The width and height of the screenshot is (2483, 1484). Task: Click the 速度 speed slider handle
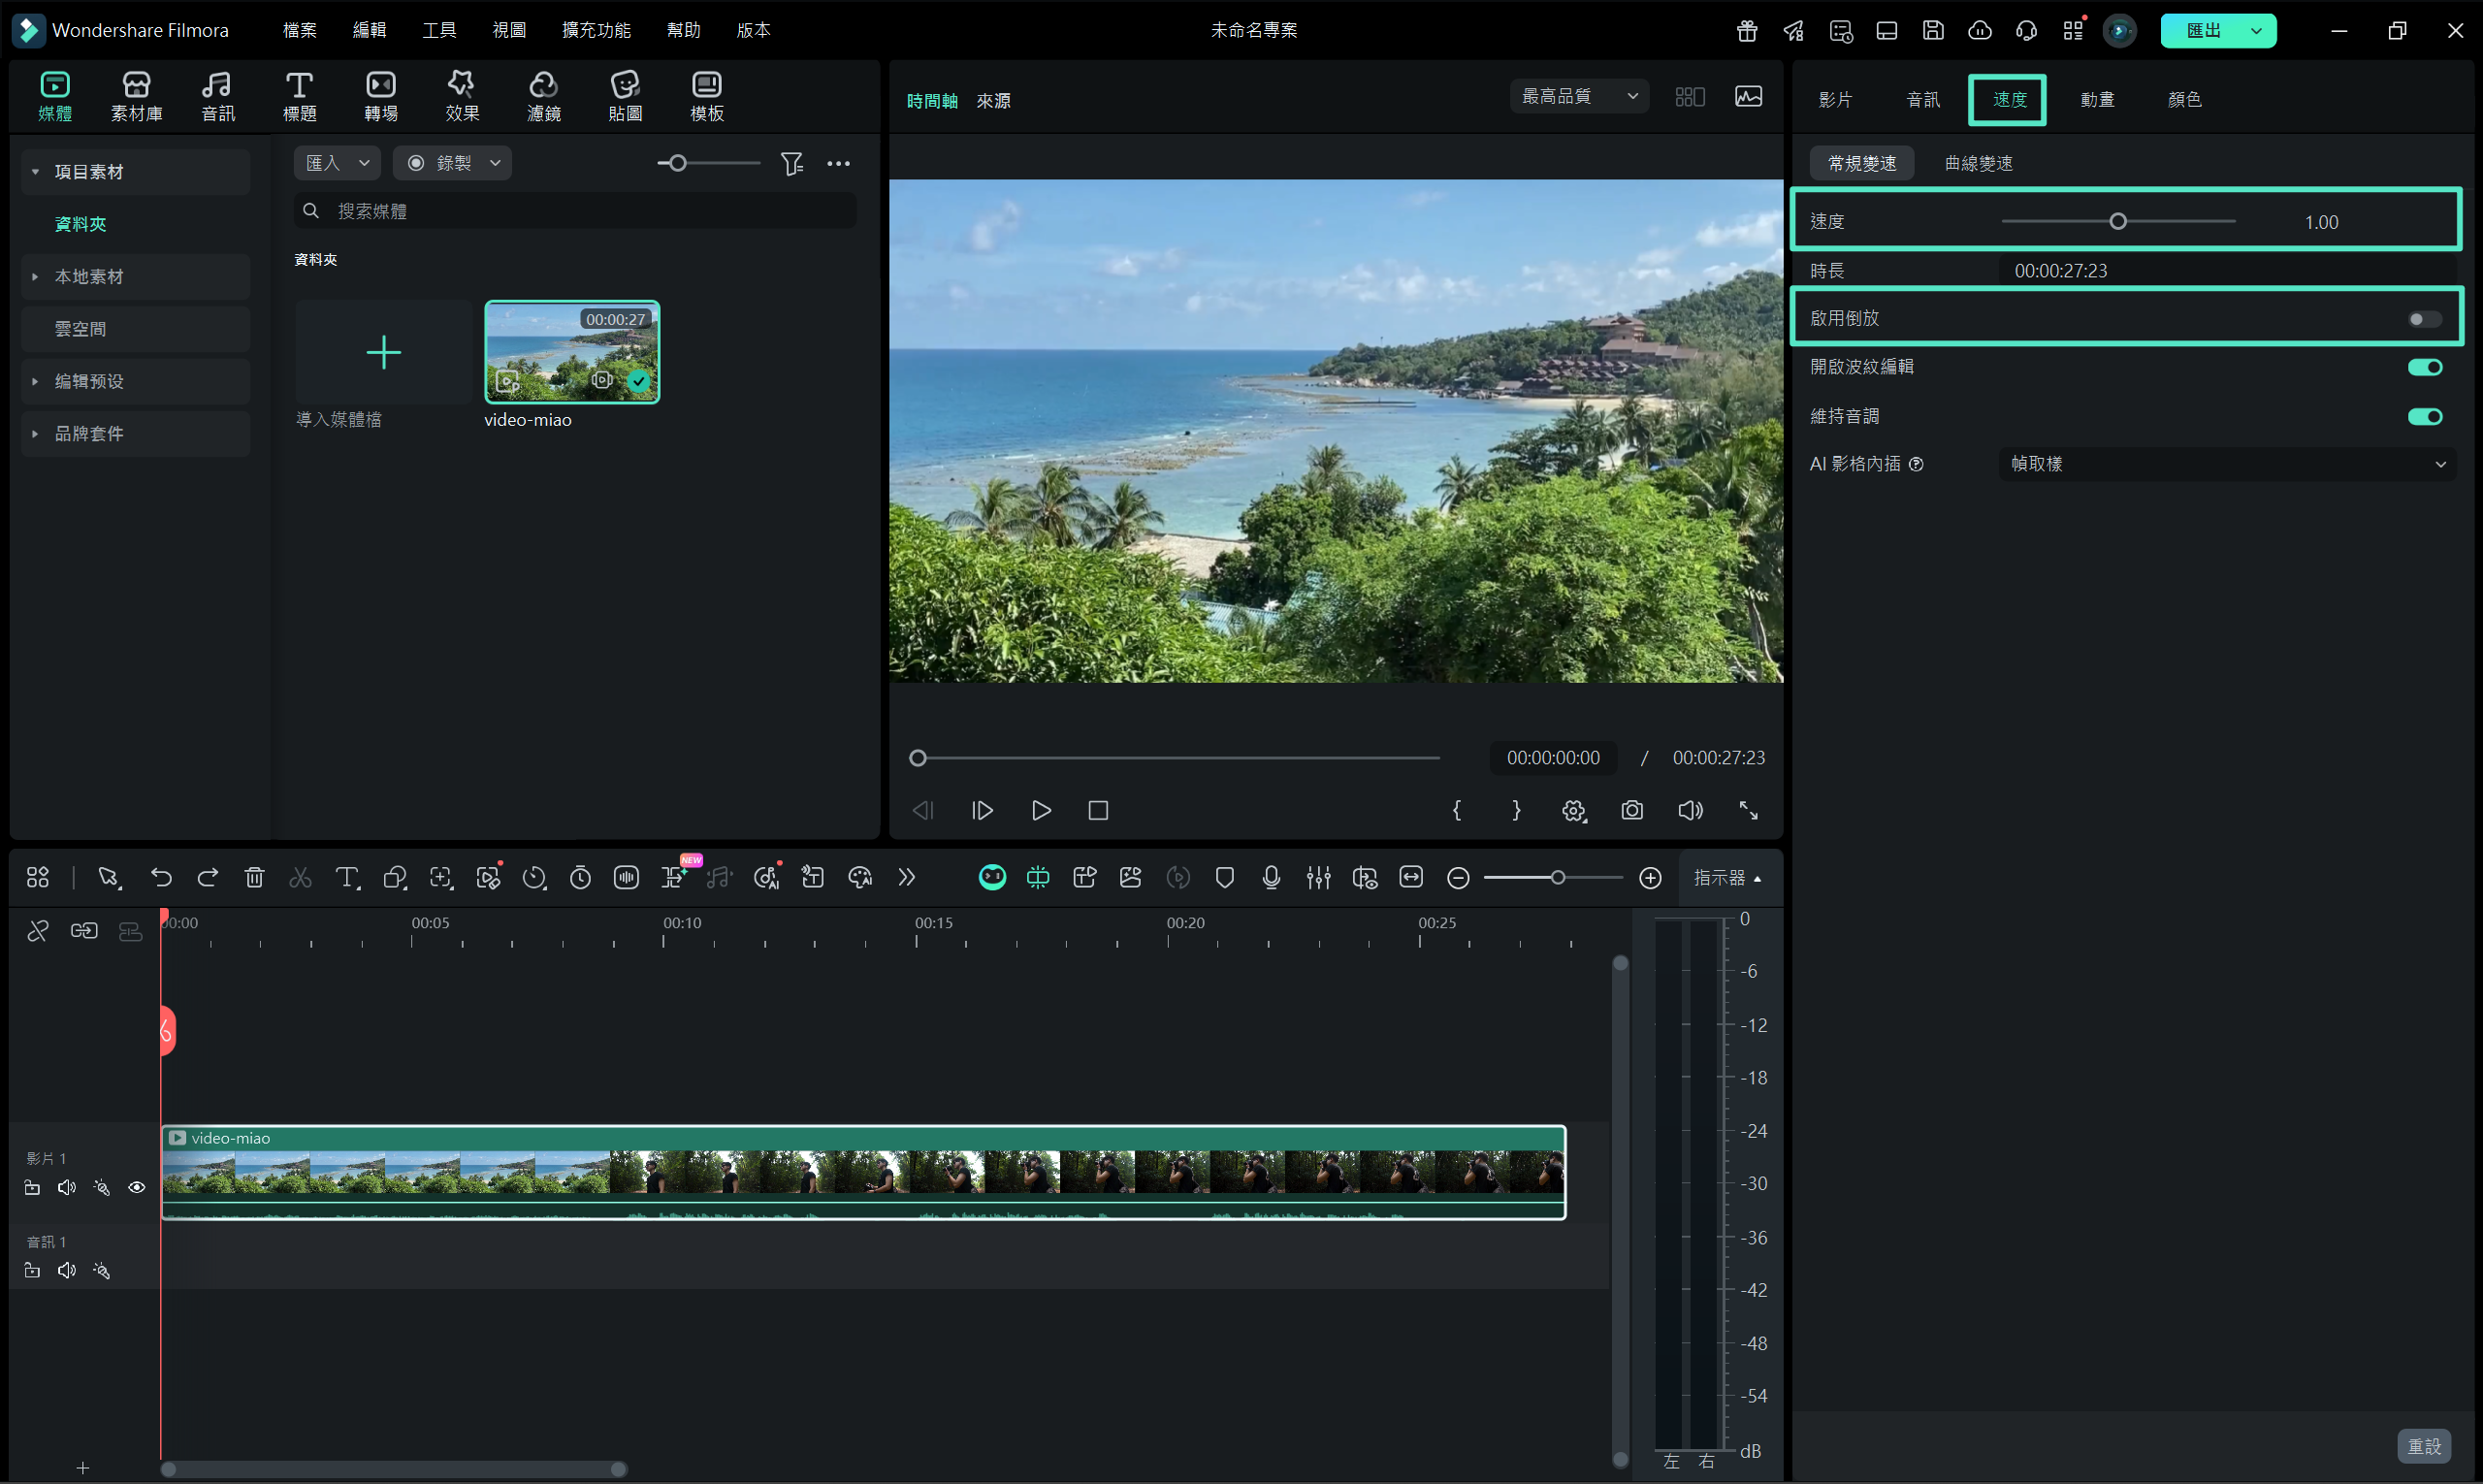point(2117,222)
